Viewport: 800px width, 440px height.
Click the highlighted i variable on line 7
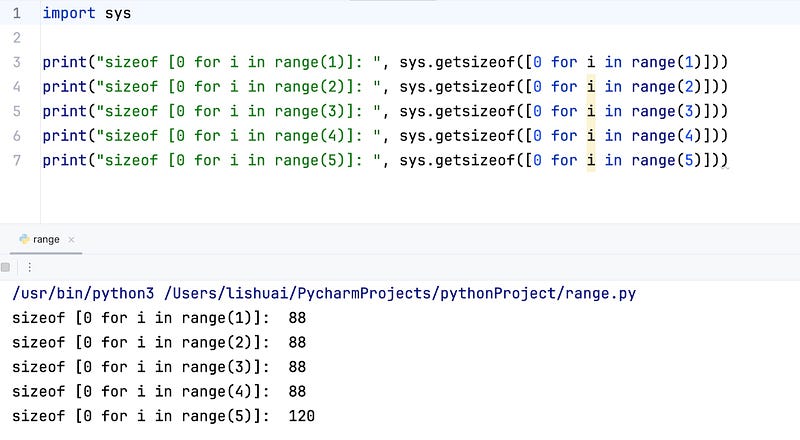[x=591, y=160]
